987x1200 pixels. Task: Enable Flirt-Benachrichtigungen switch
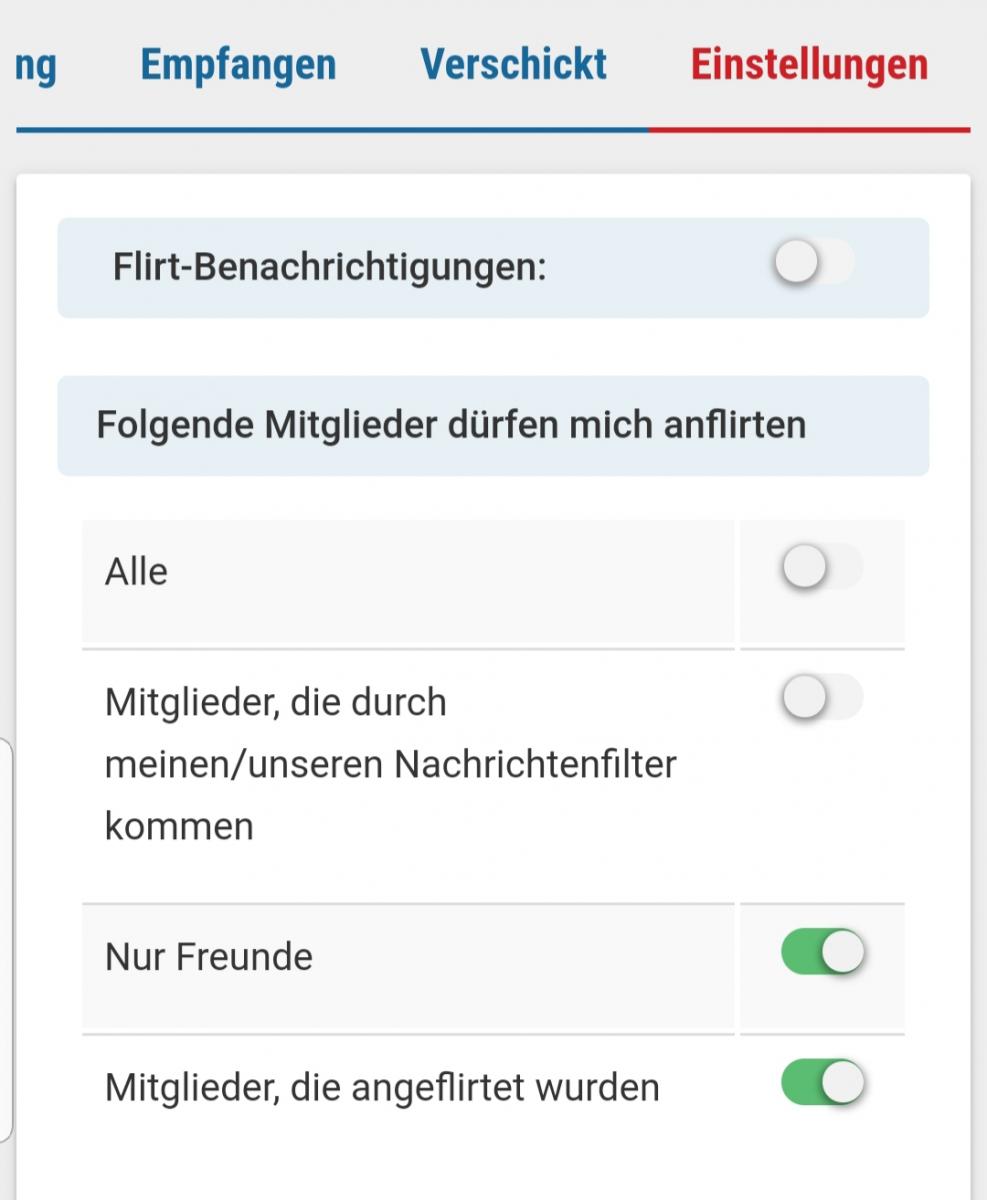[814, 264]
